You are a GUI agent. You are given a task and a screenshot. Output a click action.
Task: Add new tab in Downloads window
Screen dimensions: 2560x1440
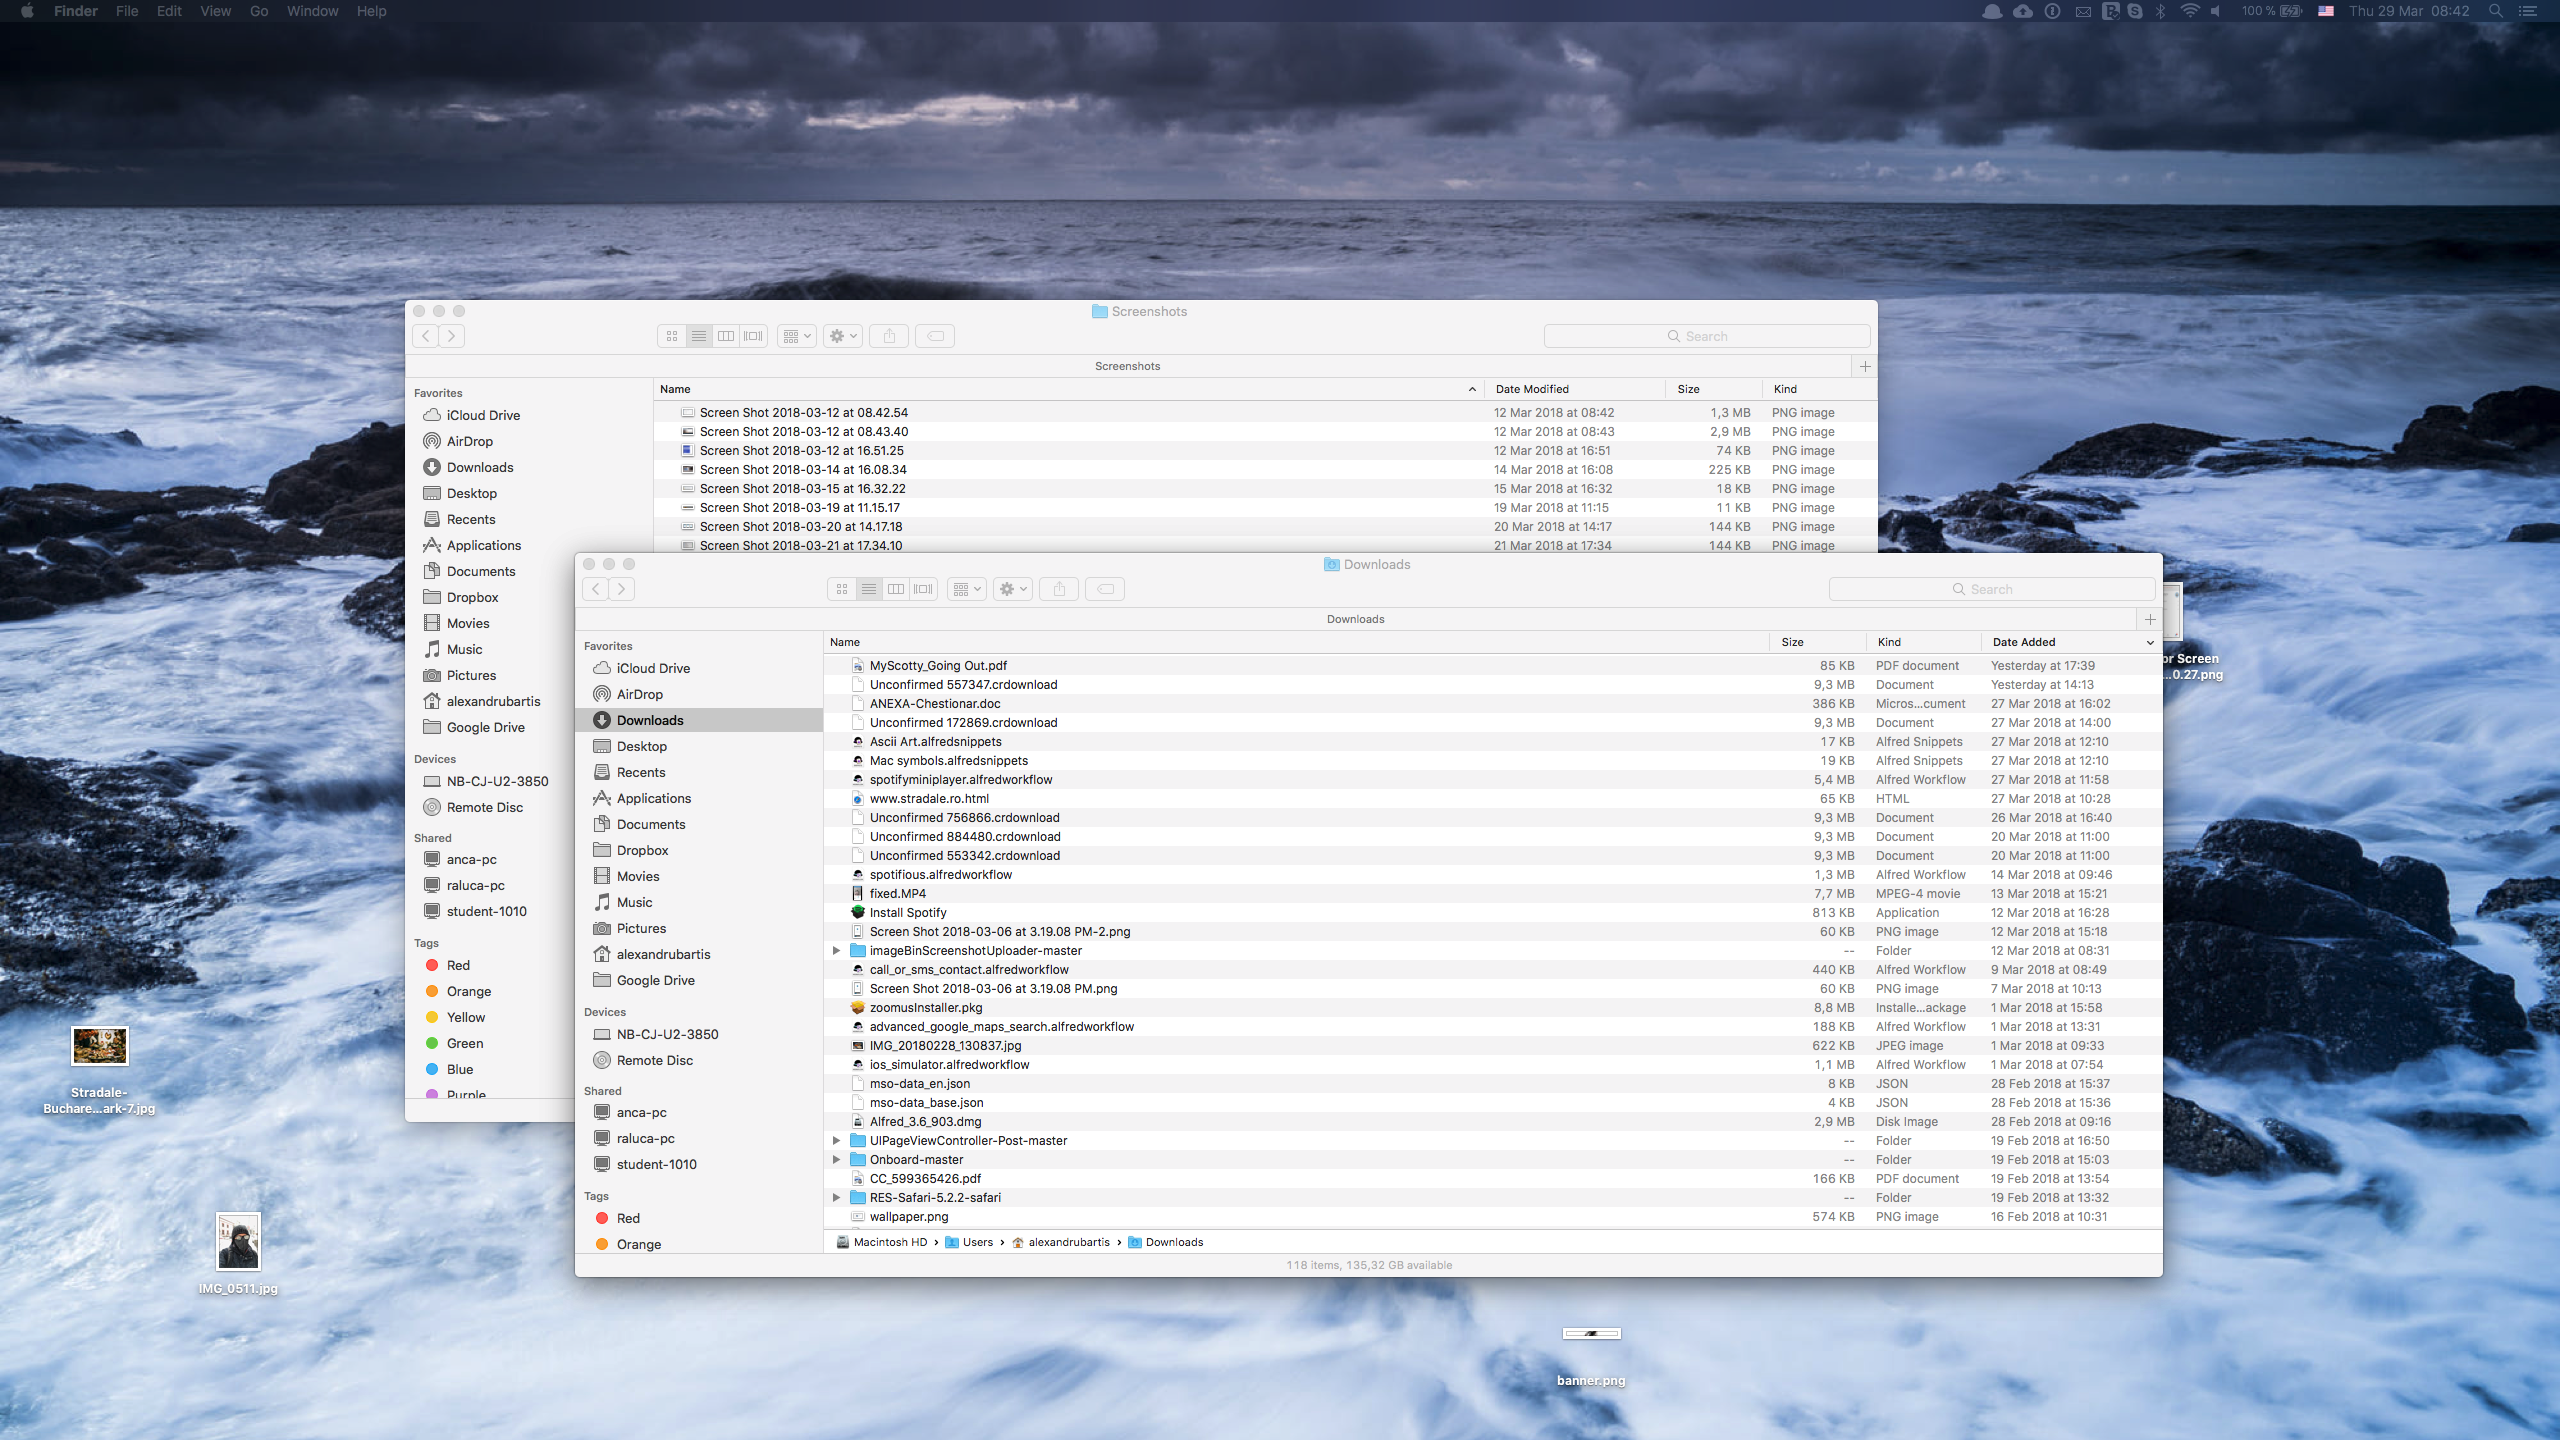[2150, 619]
